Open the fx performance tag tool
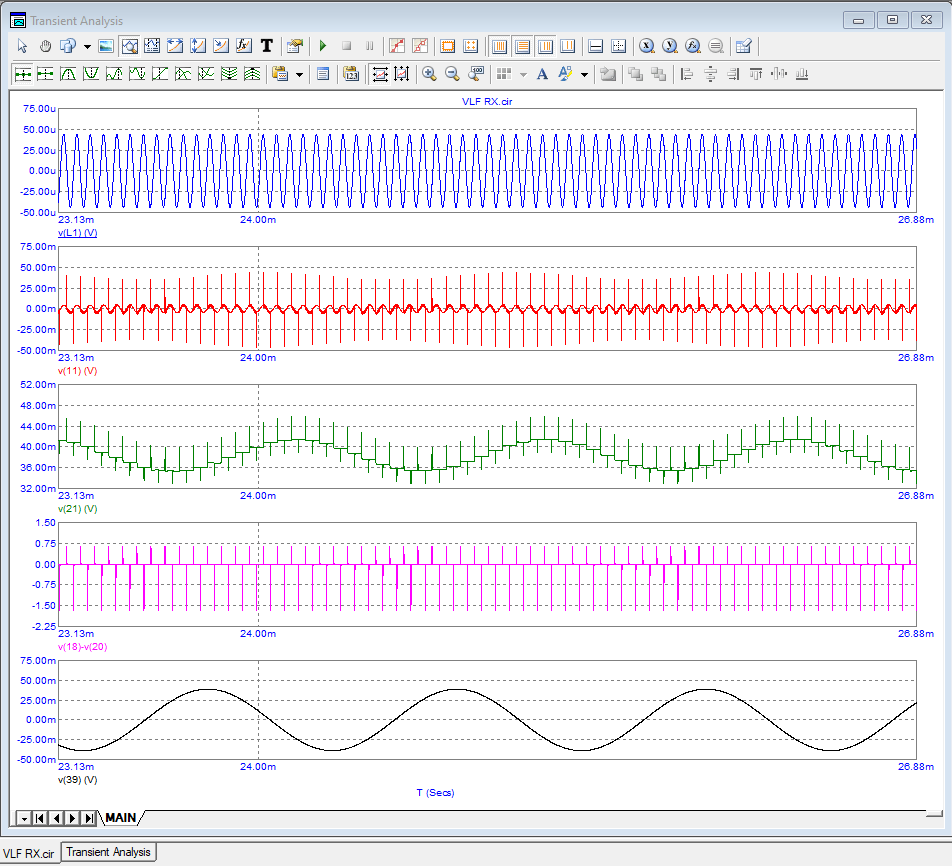The width and height of the screenshot is (952, 866). tap(243, 46)
